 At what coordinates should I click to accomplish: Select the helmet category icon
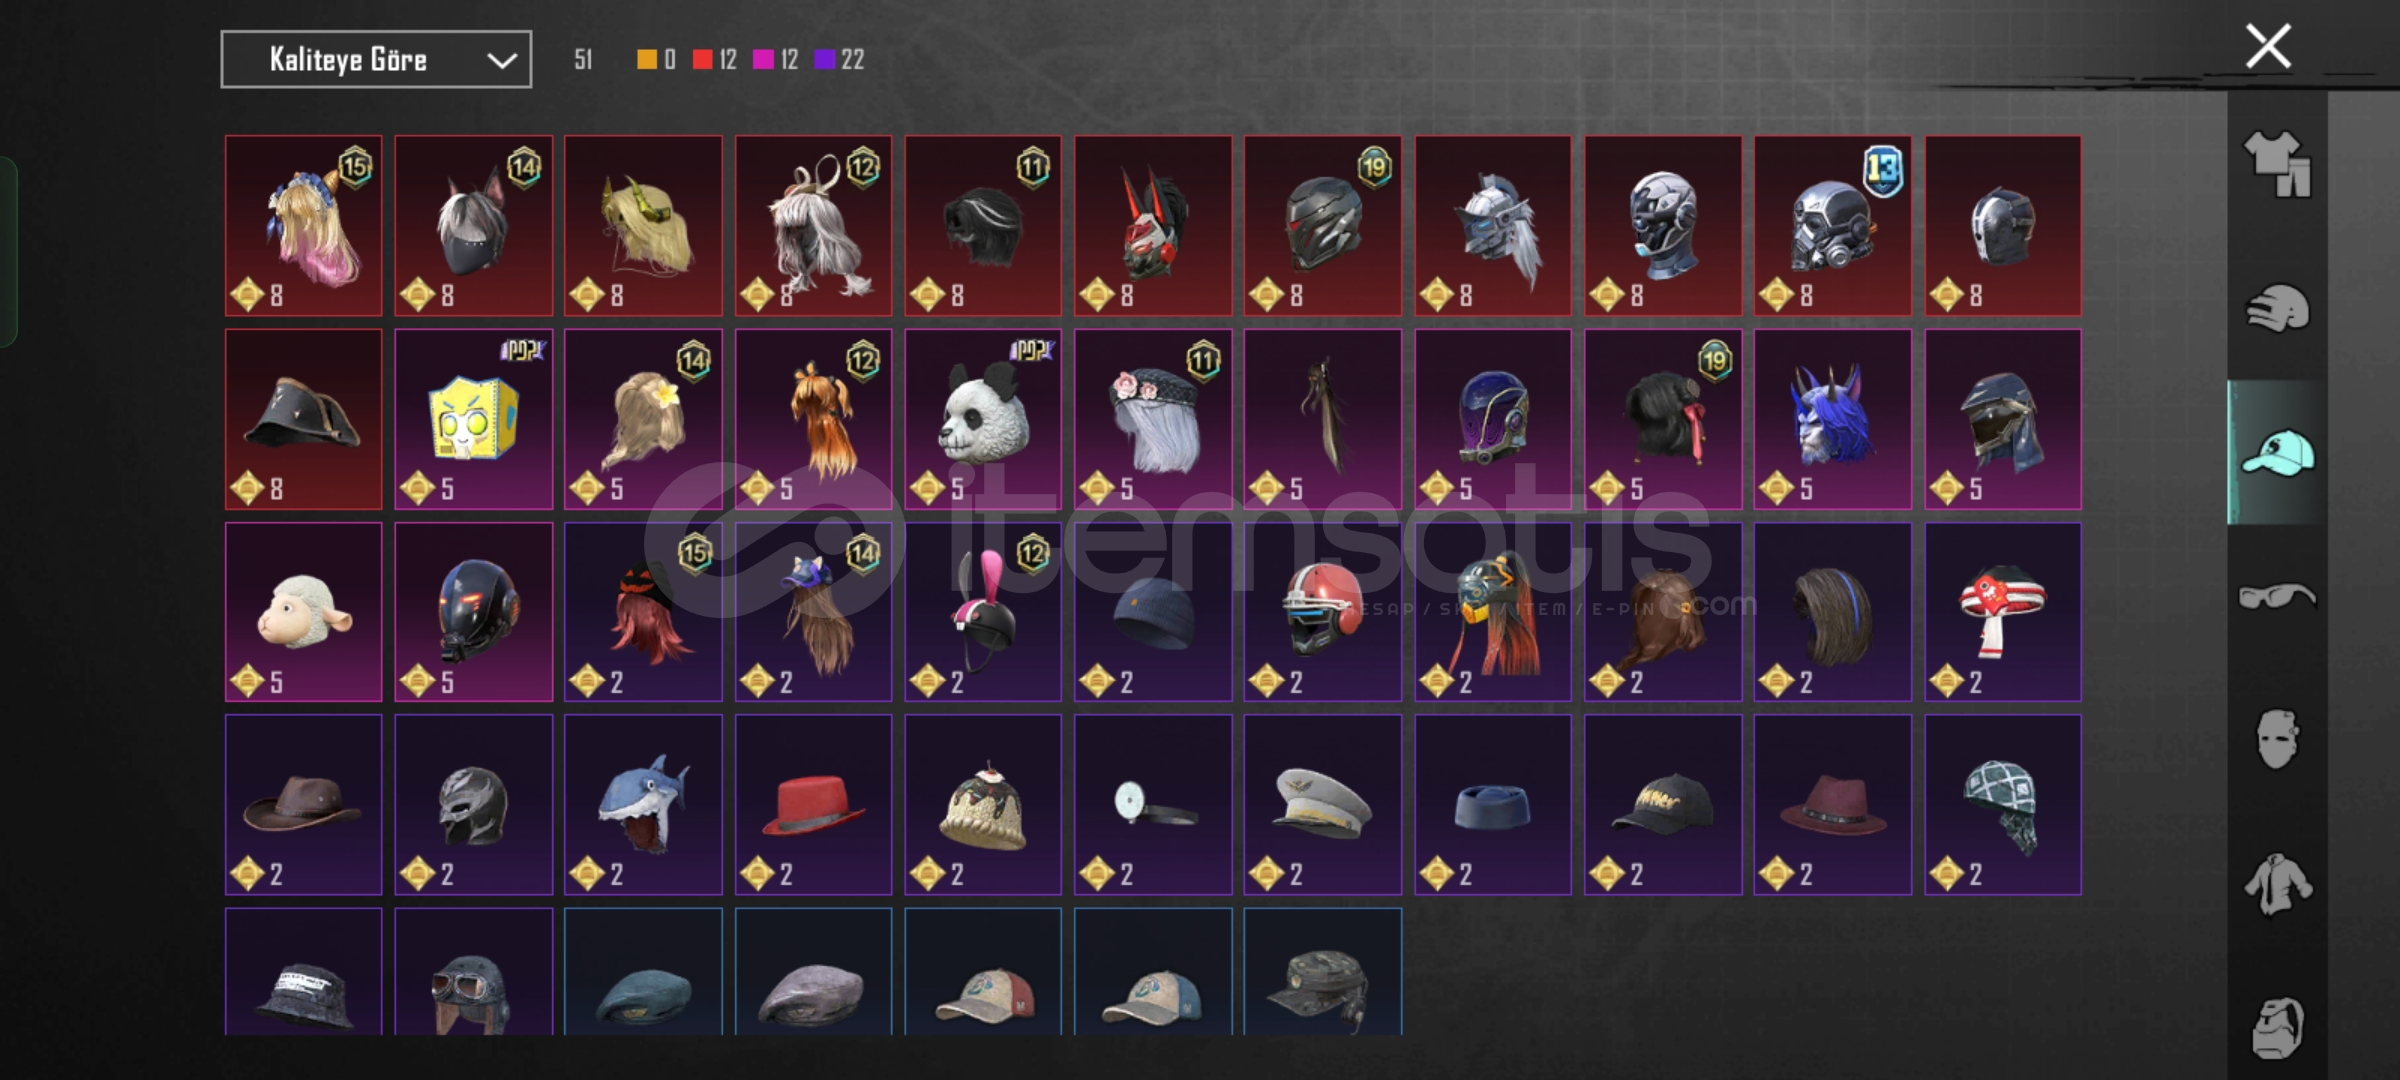click(x=2277, y=308)
